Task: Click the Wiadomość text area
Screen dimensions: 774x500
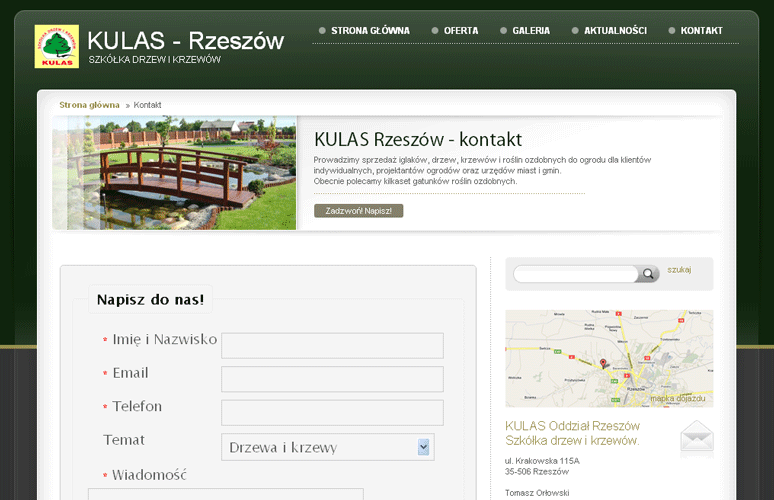Action: click(x=226, y=494)
